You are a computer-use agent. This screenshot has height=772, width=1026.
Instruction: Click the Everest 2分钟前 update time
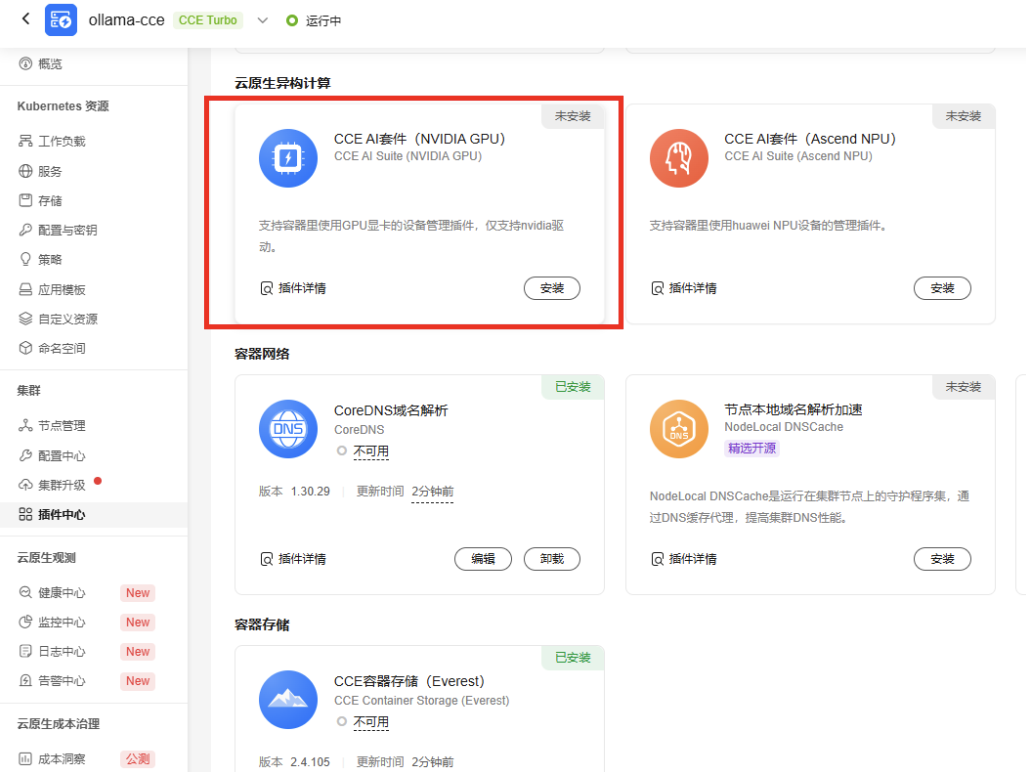click(433, 762)
